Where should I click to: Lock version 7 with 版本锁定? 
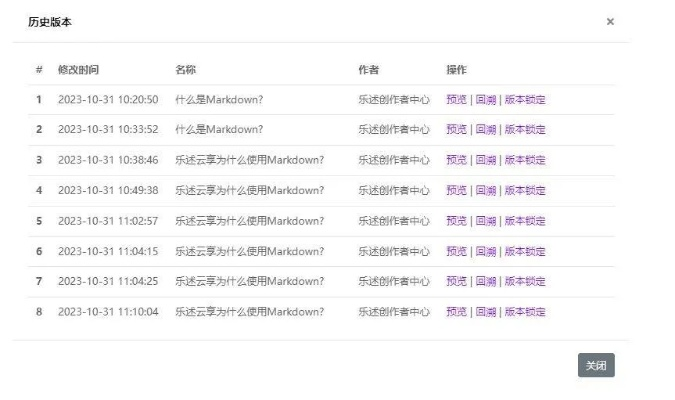525,281
